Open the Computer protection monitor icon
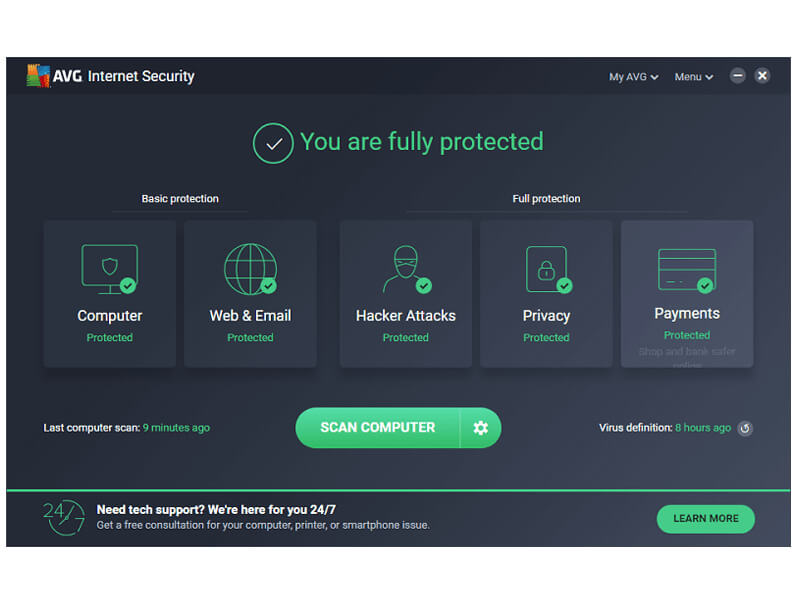The width and height of the screenshot is (800, 600). (x=109, y=269)
